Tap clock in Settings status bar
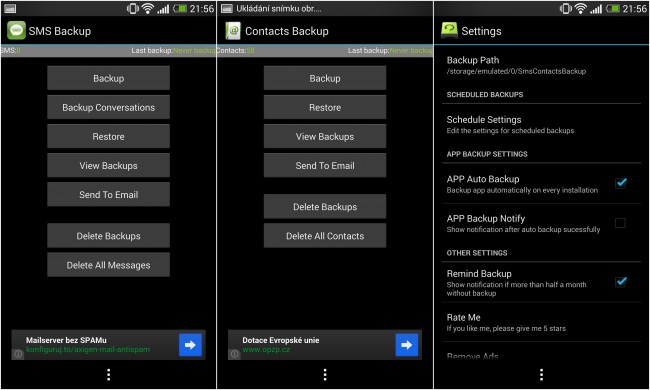 (x=634, y=9)
